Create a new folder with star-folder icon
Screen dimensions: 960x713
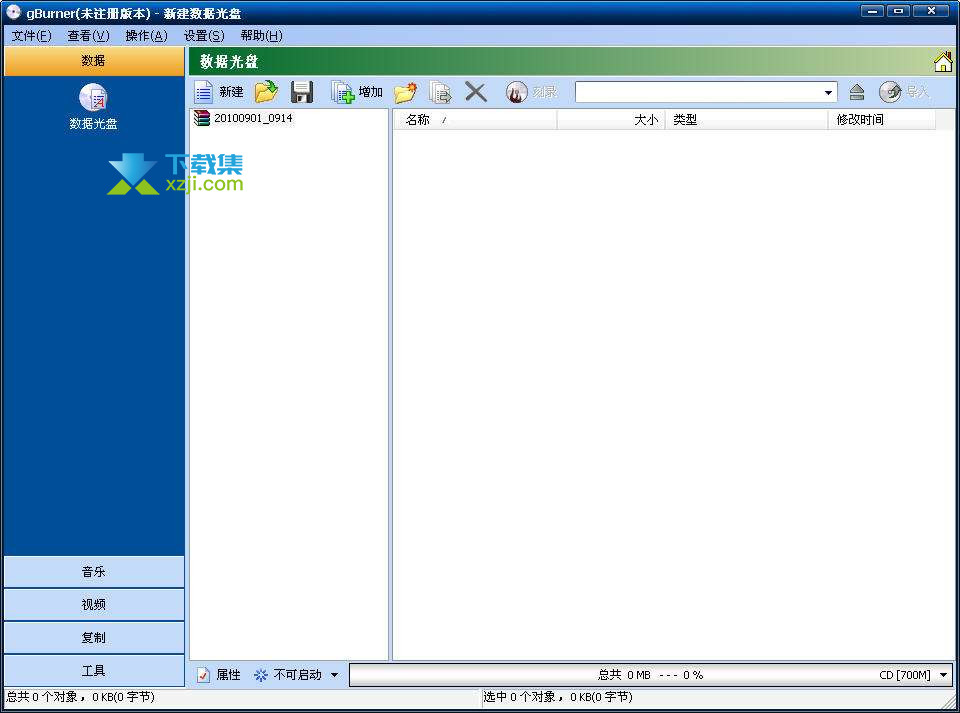tap(405, 92)
